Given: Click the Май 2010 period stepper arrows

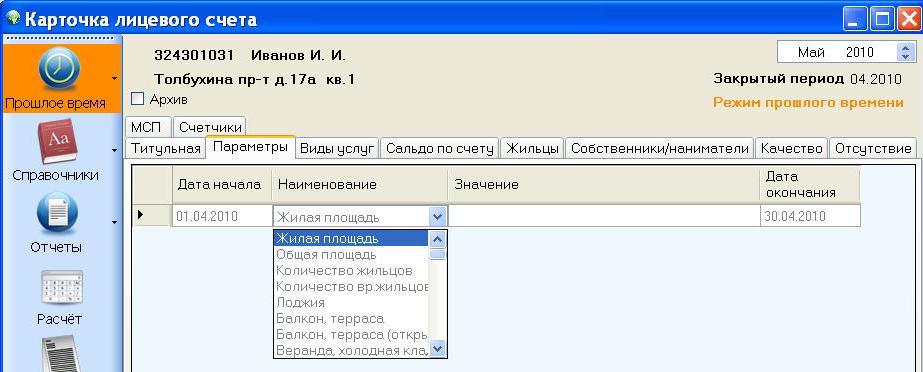Looking at the screenshot, I should click(x=906, y=52).
